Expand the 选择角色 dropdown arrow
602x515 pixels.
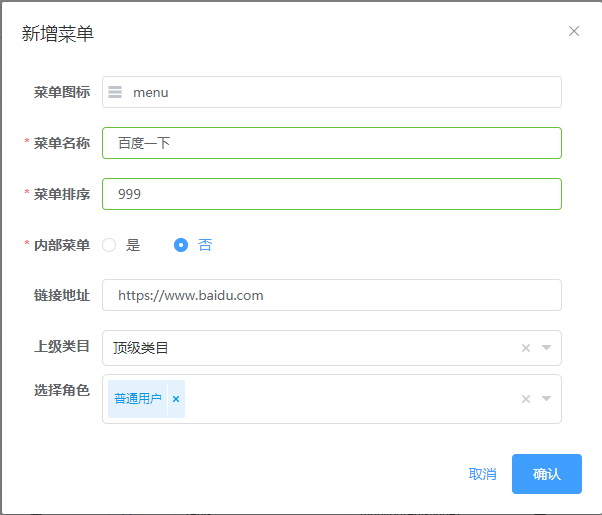click(547, 399)
